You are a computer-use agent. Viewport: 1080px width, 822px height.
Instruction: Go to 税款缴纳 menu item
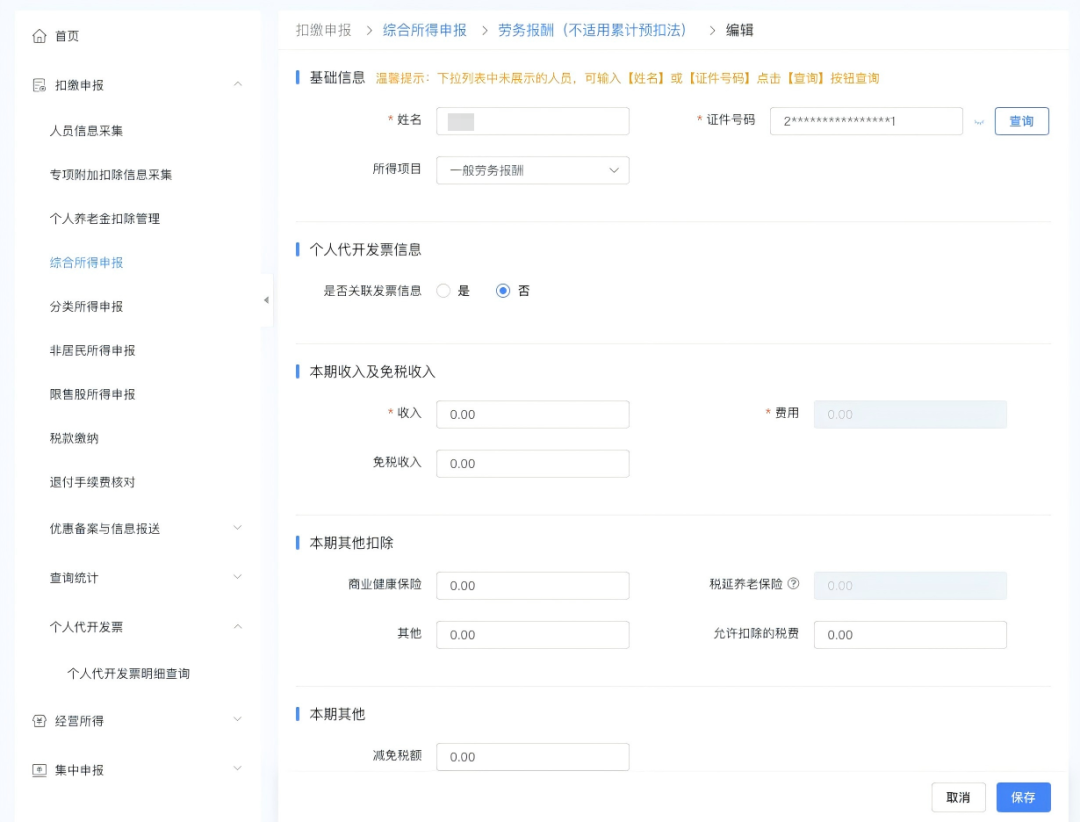pyautogui.click(x=74, y=438)
